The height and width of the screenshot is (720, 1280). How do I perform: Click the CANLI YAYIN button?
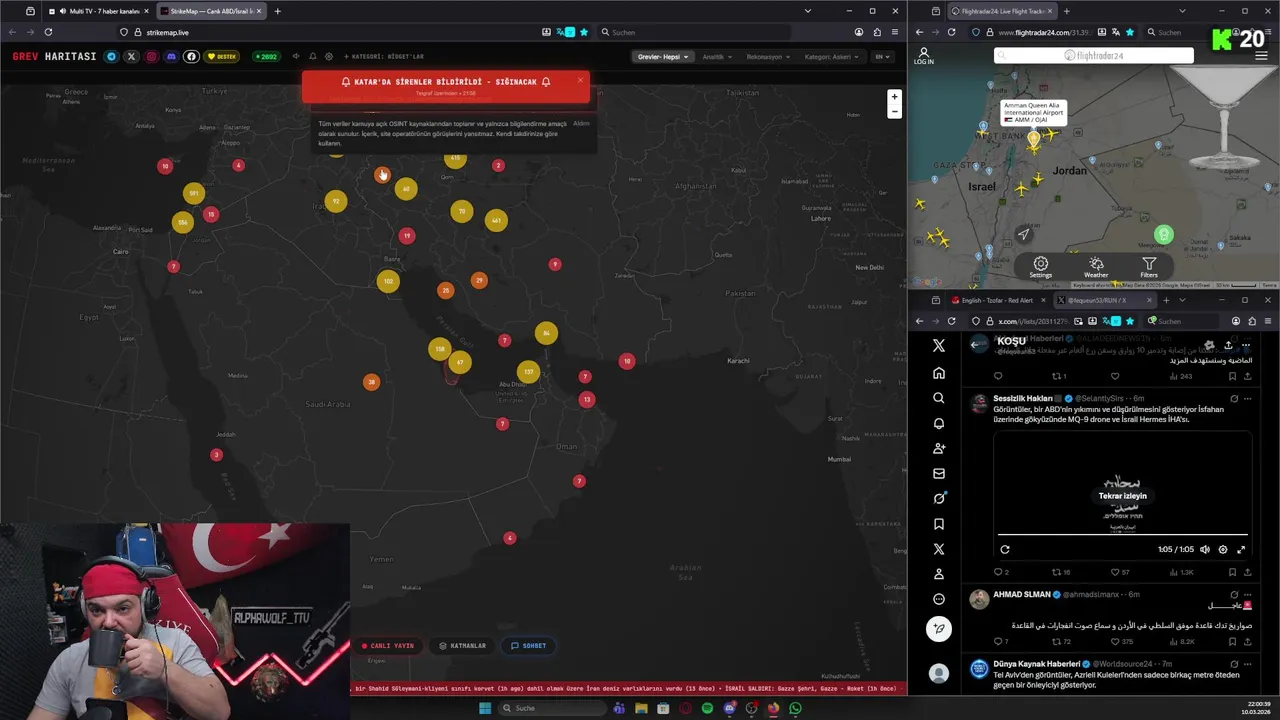tap(388, 646)
